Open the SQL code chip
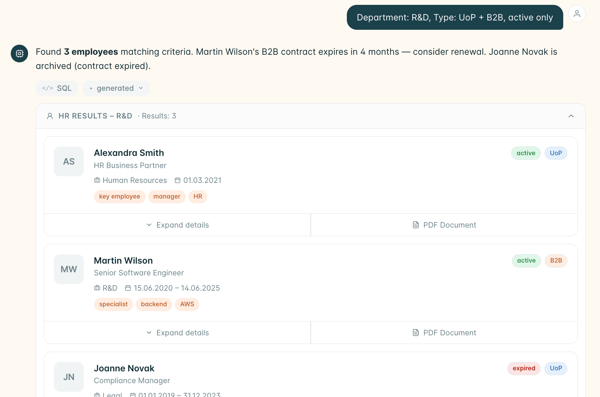Image resolution: width=600 pixels, height=397 pixels. [x=57, y=88]
